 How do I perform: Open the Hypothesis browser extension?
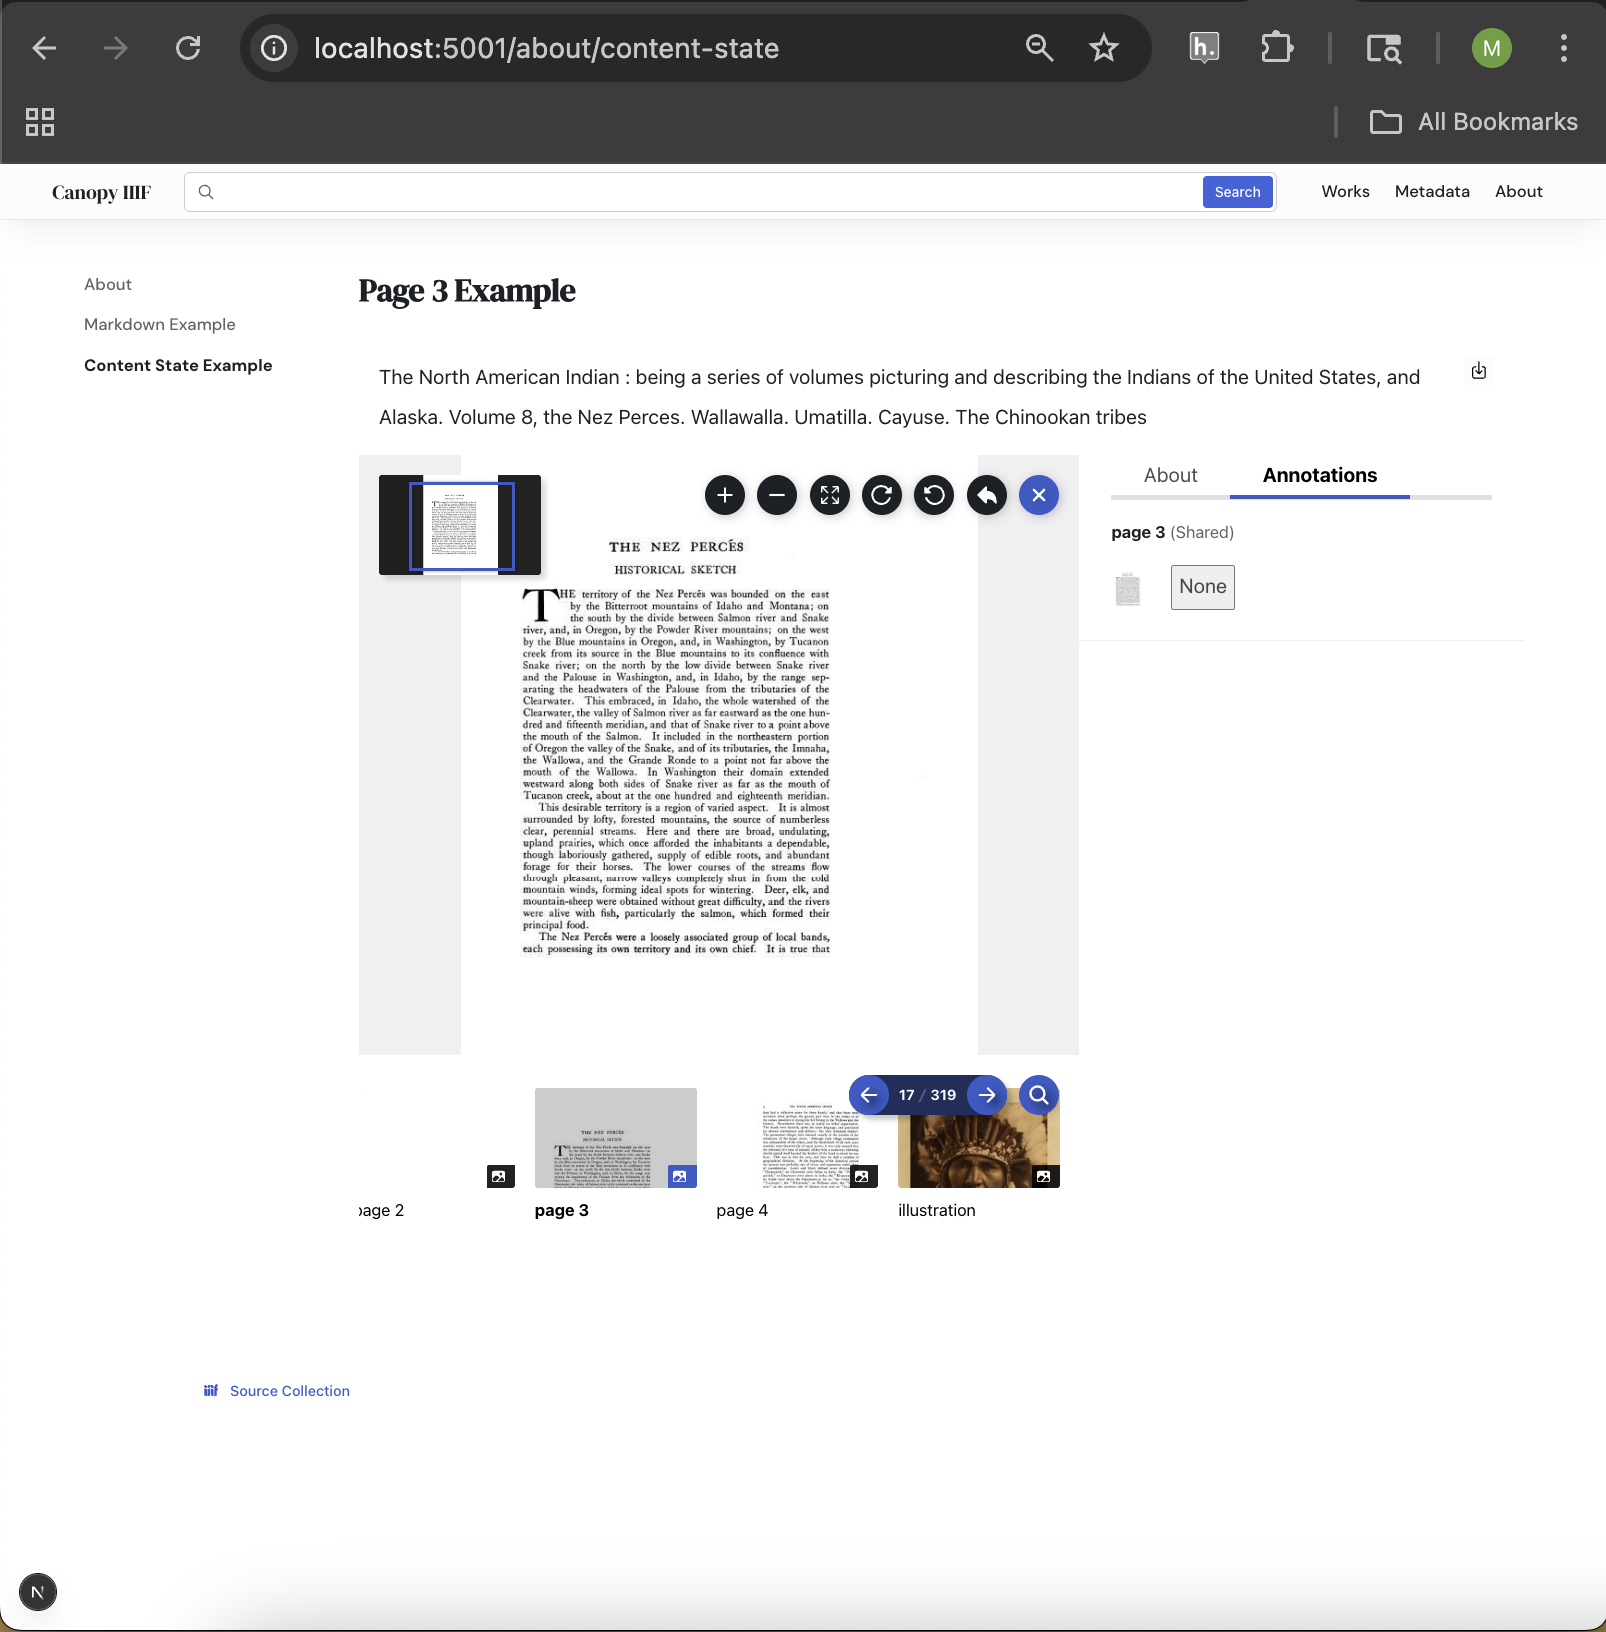coord(1203,47)
